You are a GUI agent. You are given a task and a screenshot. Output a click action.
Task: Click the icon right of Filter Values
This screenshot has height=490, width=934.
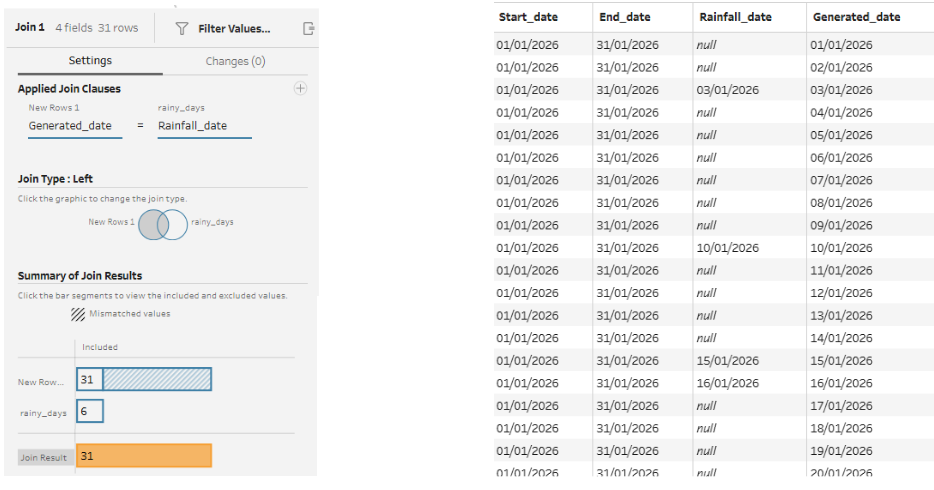click(x=309, y=29)
